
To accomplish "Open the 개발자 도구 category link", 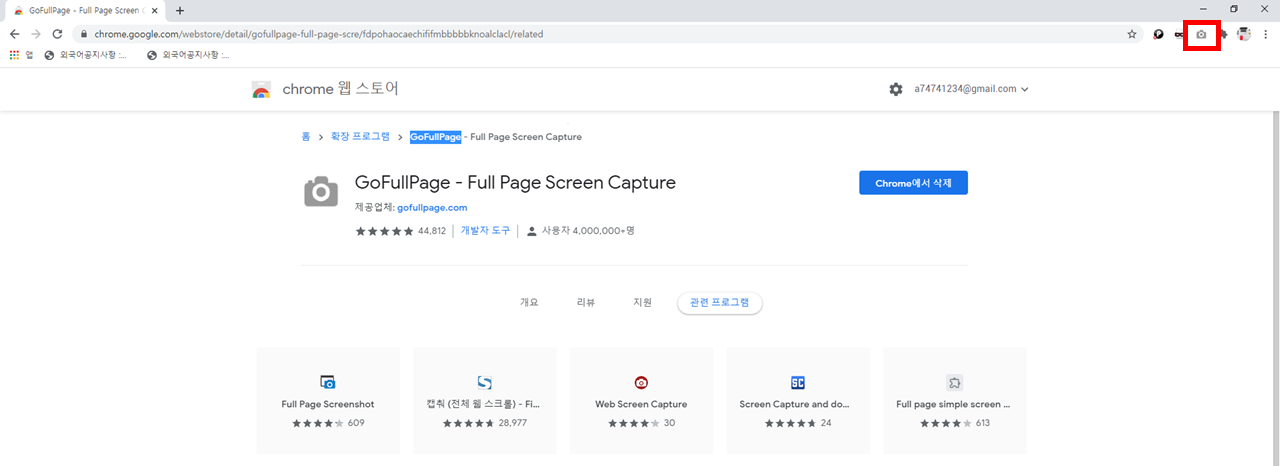I will coord(485,231).
